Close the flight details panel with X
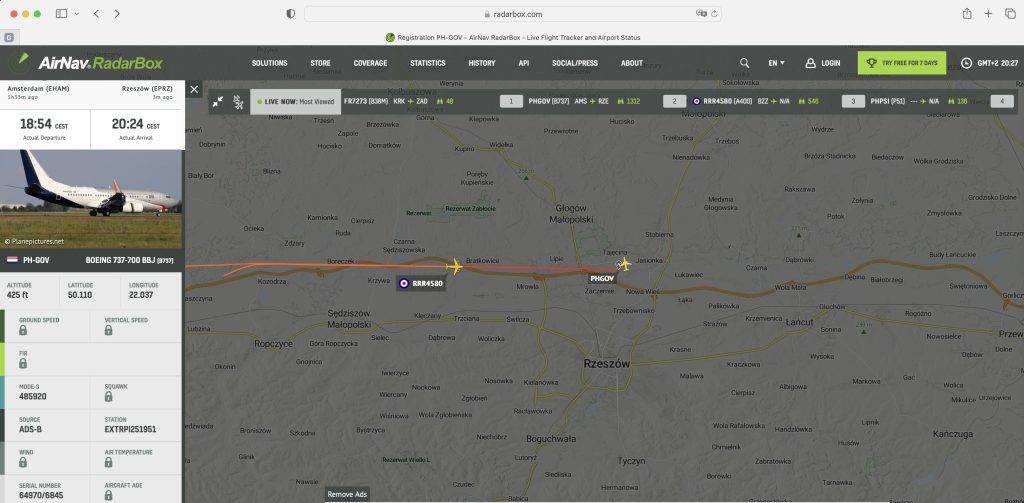The width and height of the screenshot is (1024, 503). [x=194, y=89]
